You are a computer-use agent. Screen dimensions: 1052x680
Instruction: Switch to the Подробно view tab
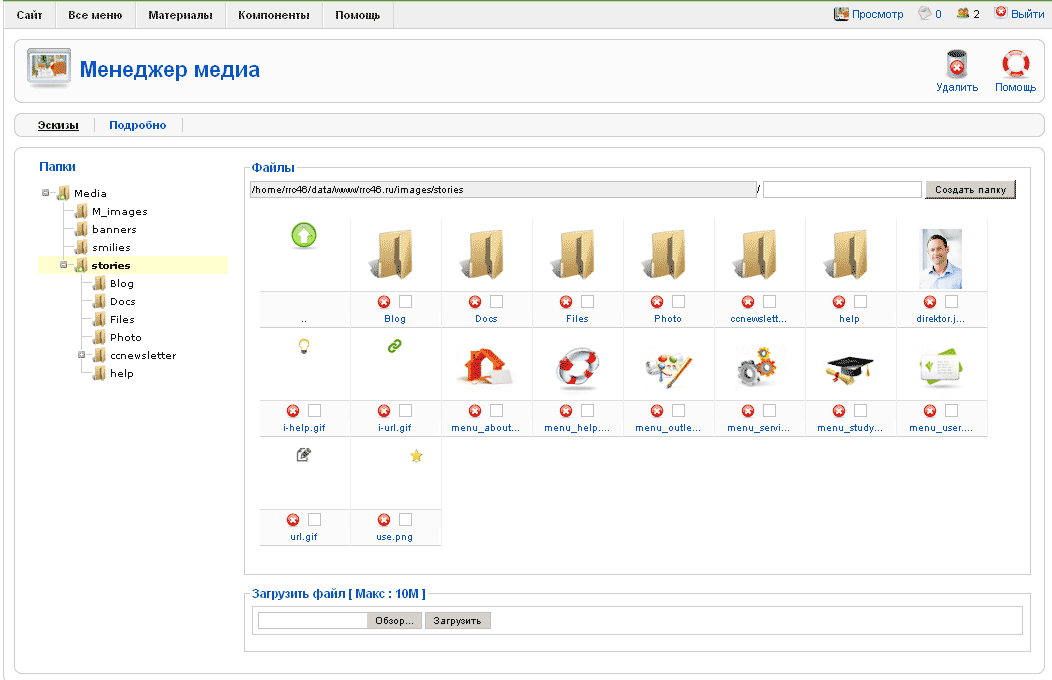[x=138, y=125]
